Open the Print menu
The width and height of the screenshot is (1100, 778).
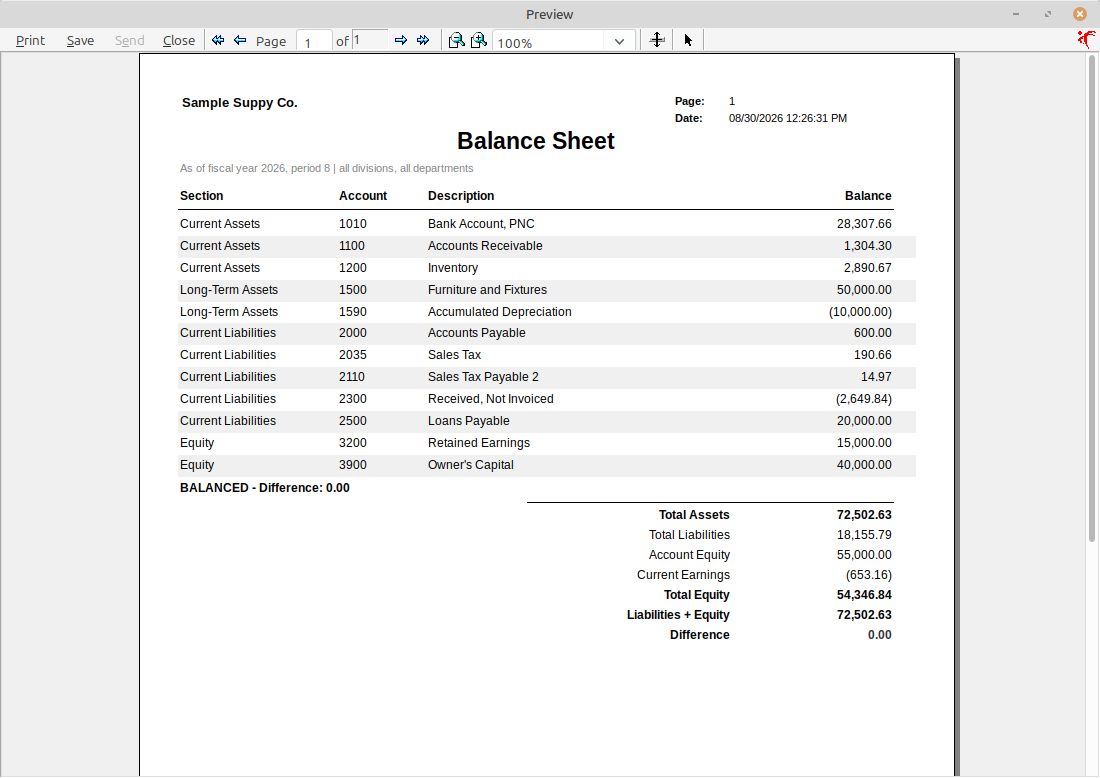click(x=30, y=41)
